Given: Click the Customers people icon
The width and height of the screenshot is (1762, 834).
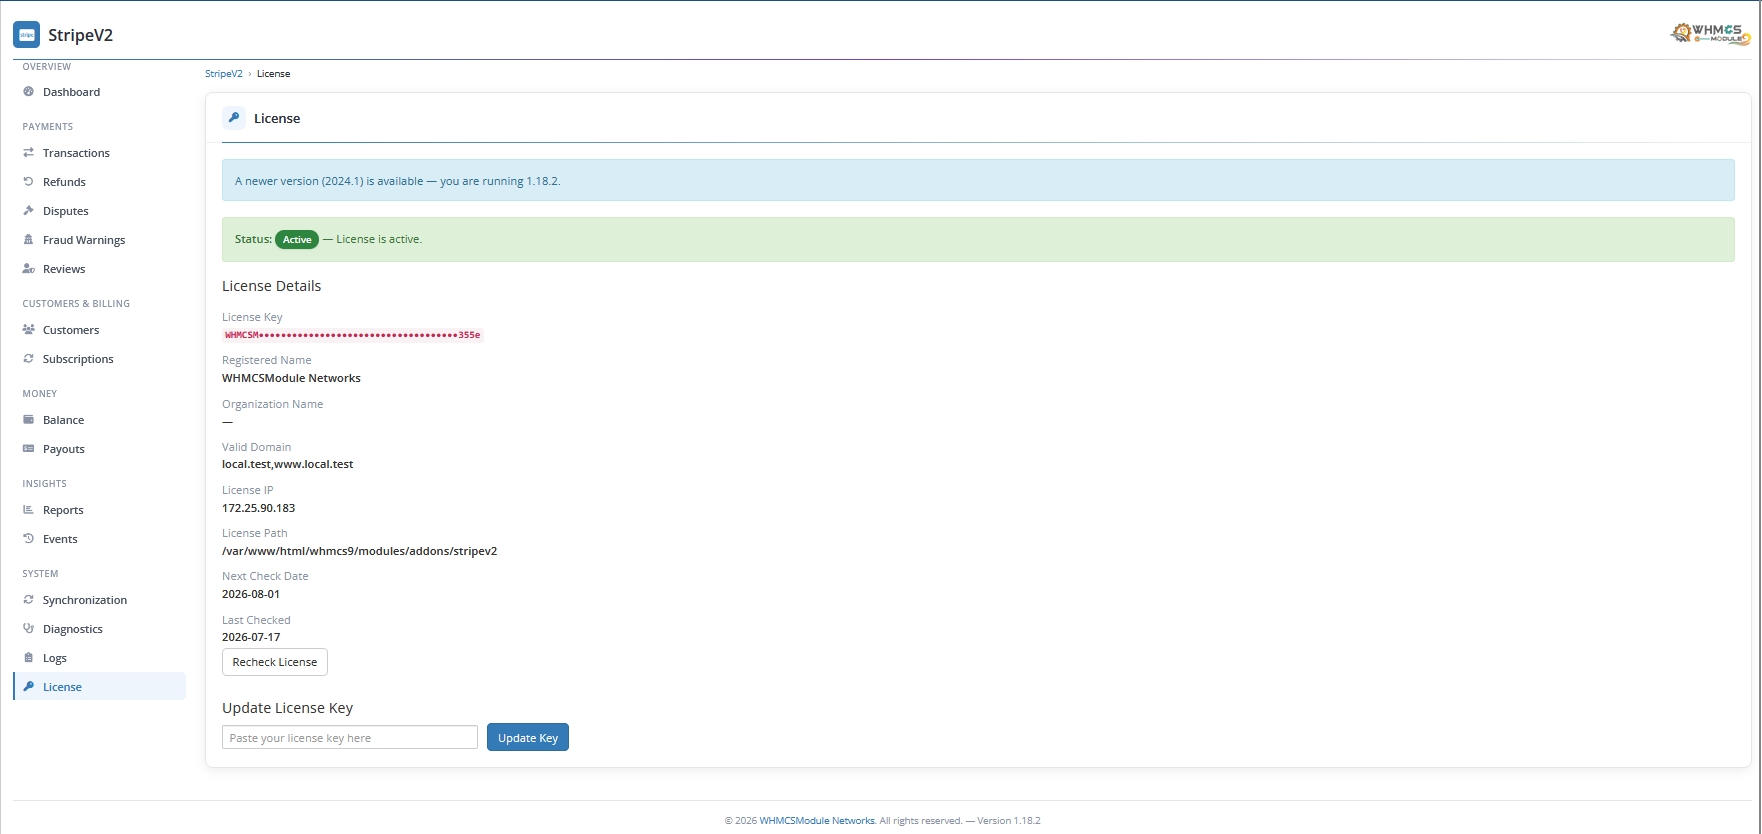Looking at the screenshot, I should pos(29,330).
